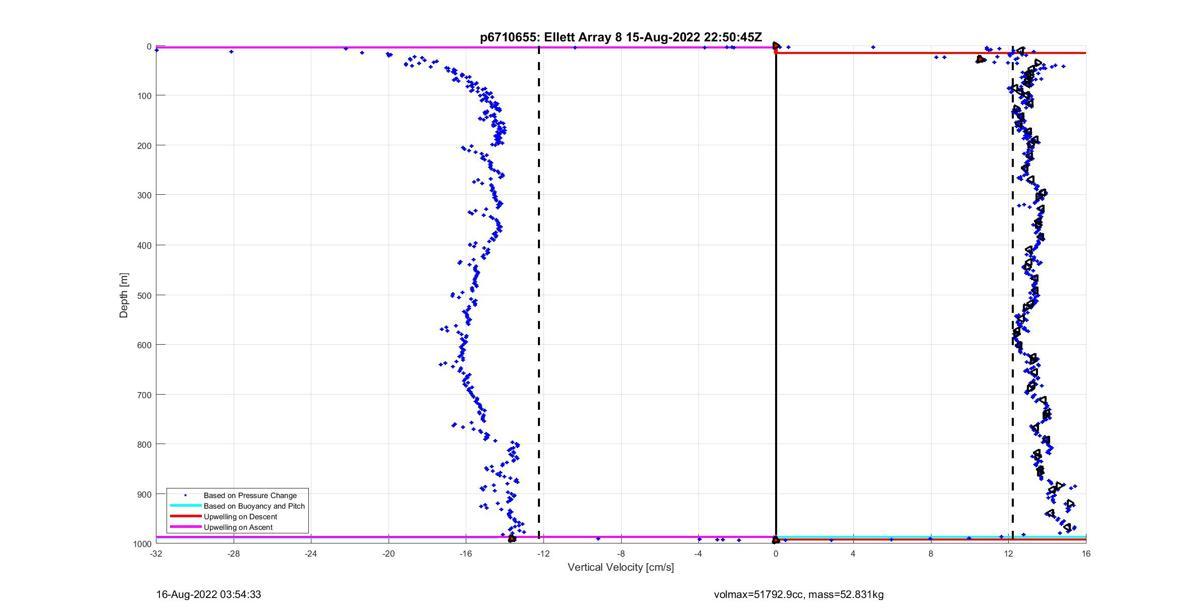Select legend entry 'Based on Buoyancy and Pitch'

click(254, 506)
